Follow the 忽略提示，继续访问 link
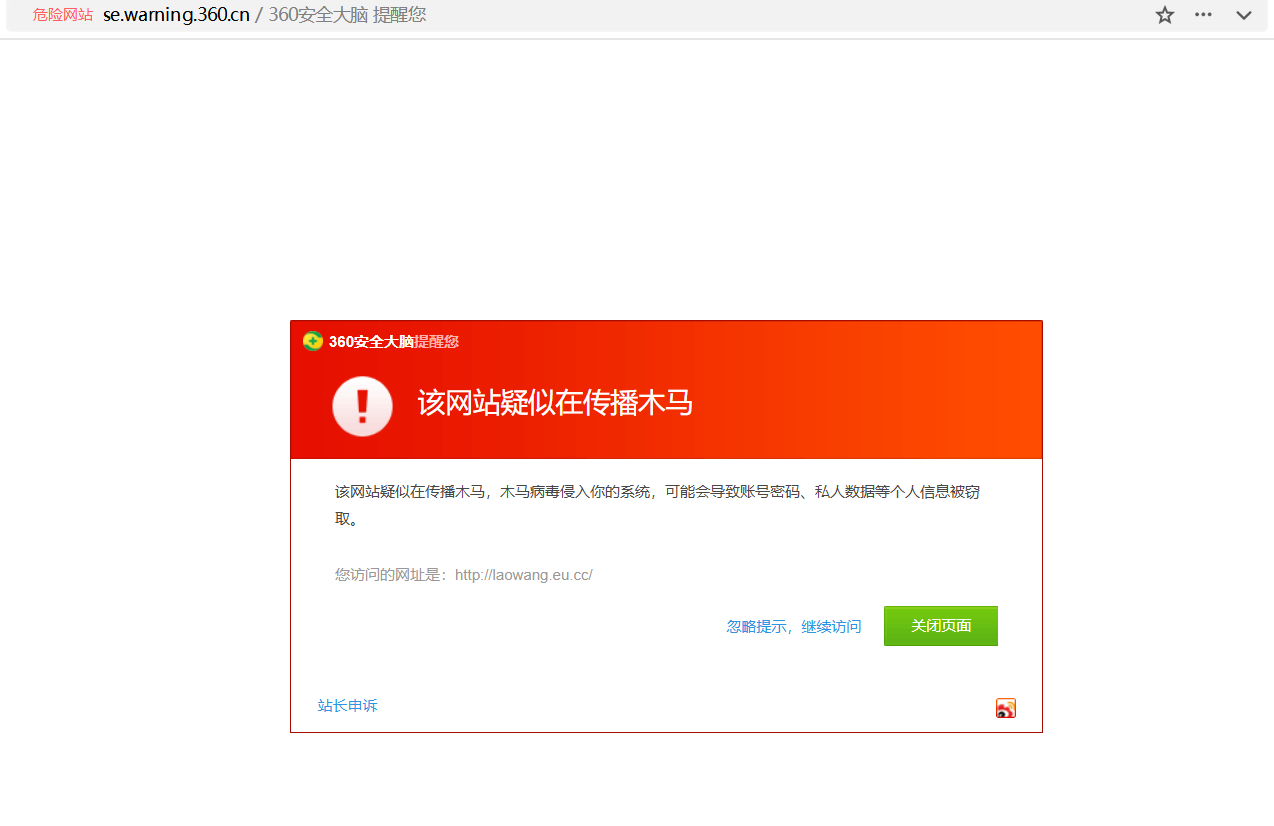Screen dimensions: 1274x826 point(793,626)
